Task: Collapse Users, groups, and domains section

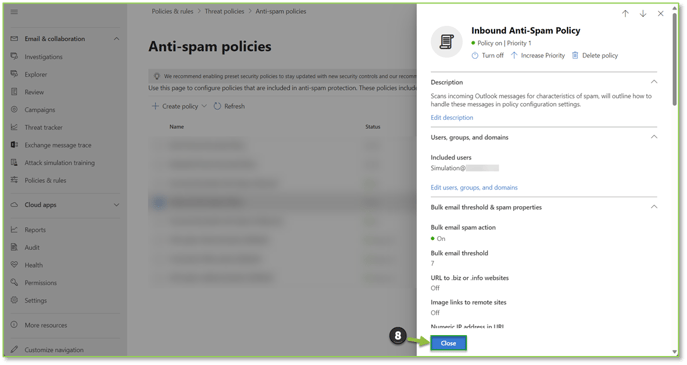Action: pos(654,137)
